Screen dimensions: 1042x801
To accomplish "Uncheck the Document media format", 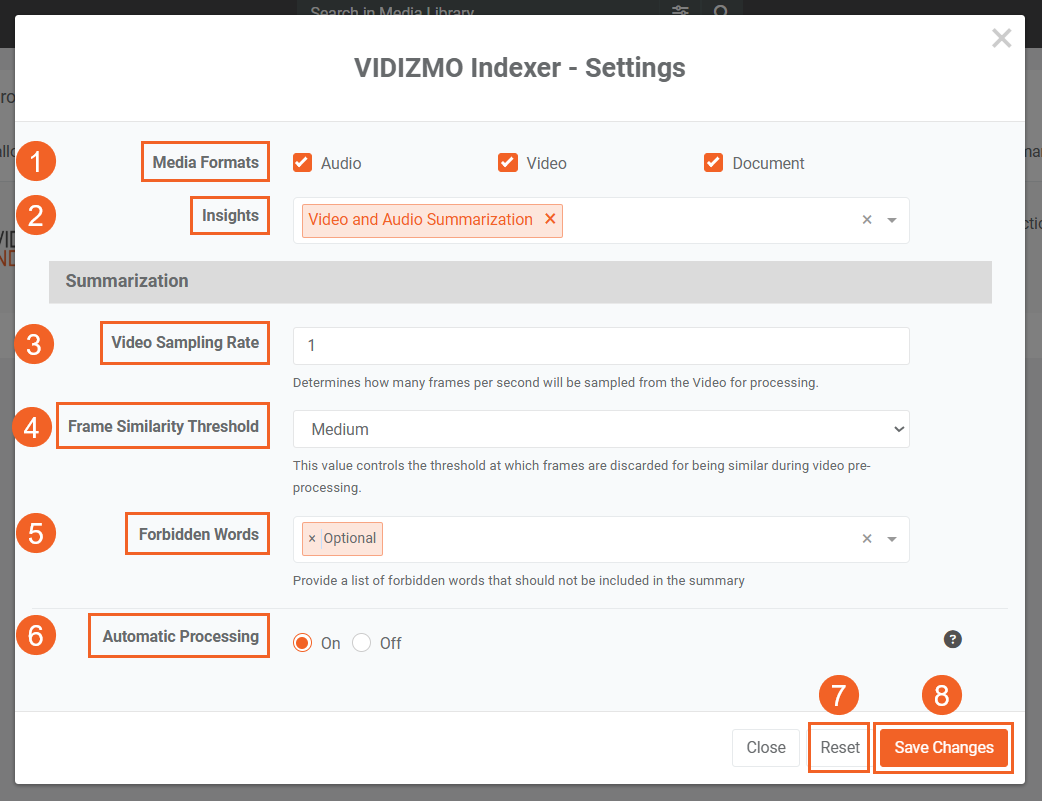I will (x=713, y=163).
